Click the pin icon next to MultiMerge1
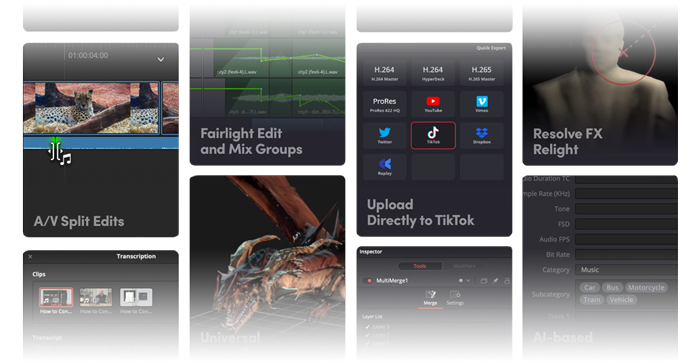 tap(495, 280)
